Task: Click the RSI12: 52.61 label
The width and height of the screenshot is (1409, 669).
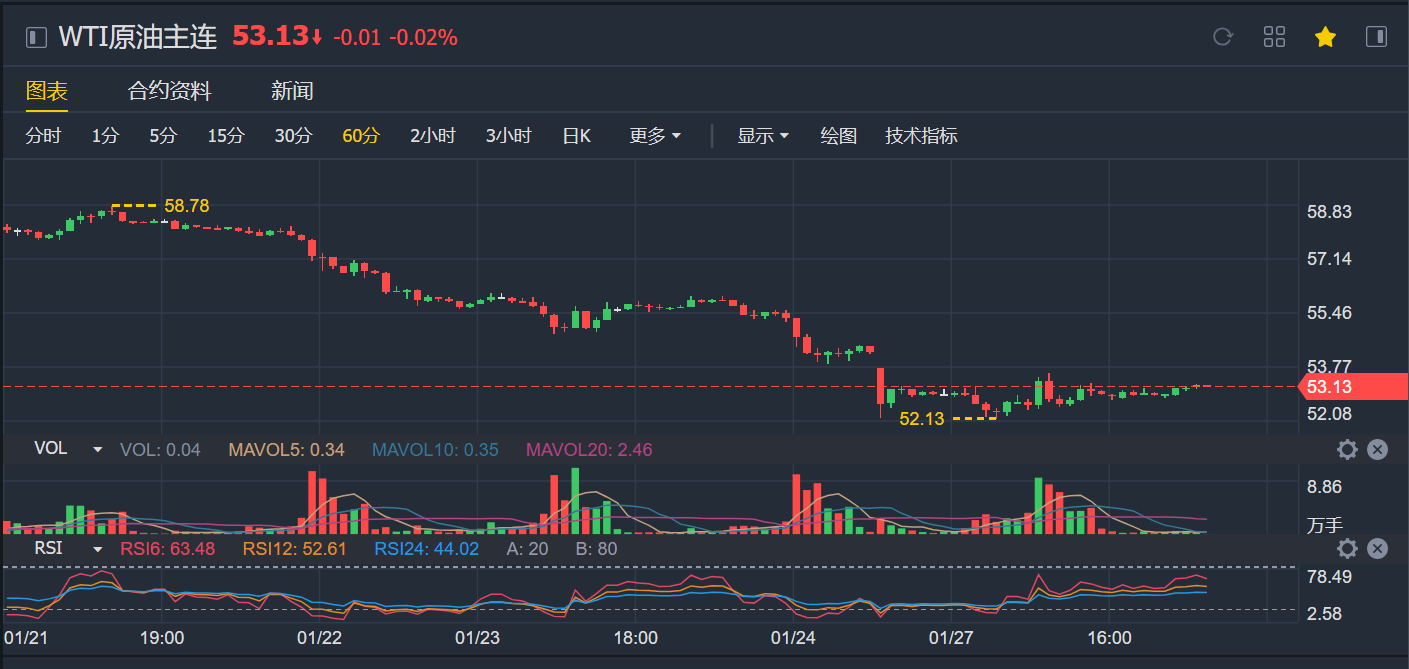Action: (x=294, y=549)
